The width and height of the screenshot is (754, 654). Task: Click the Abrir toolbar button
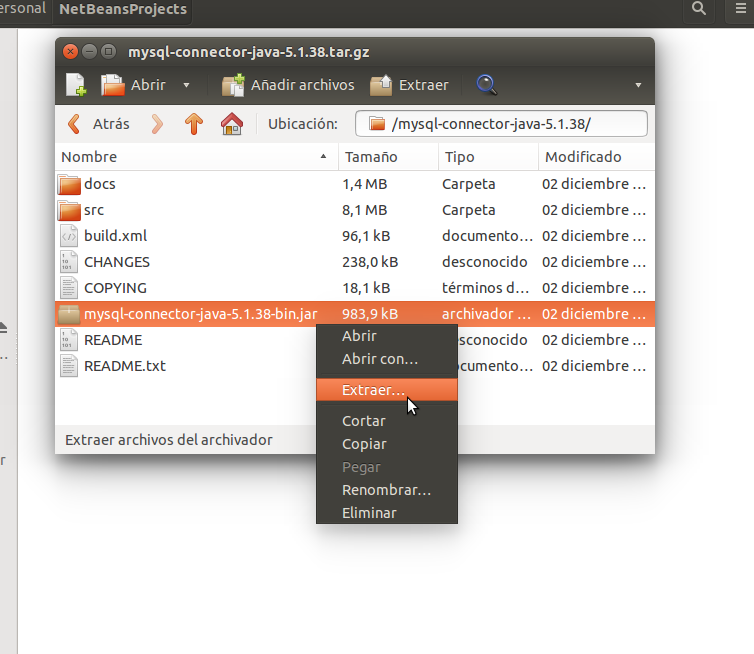pos(133,85)
